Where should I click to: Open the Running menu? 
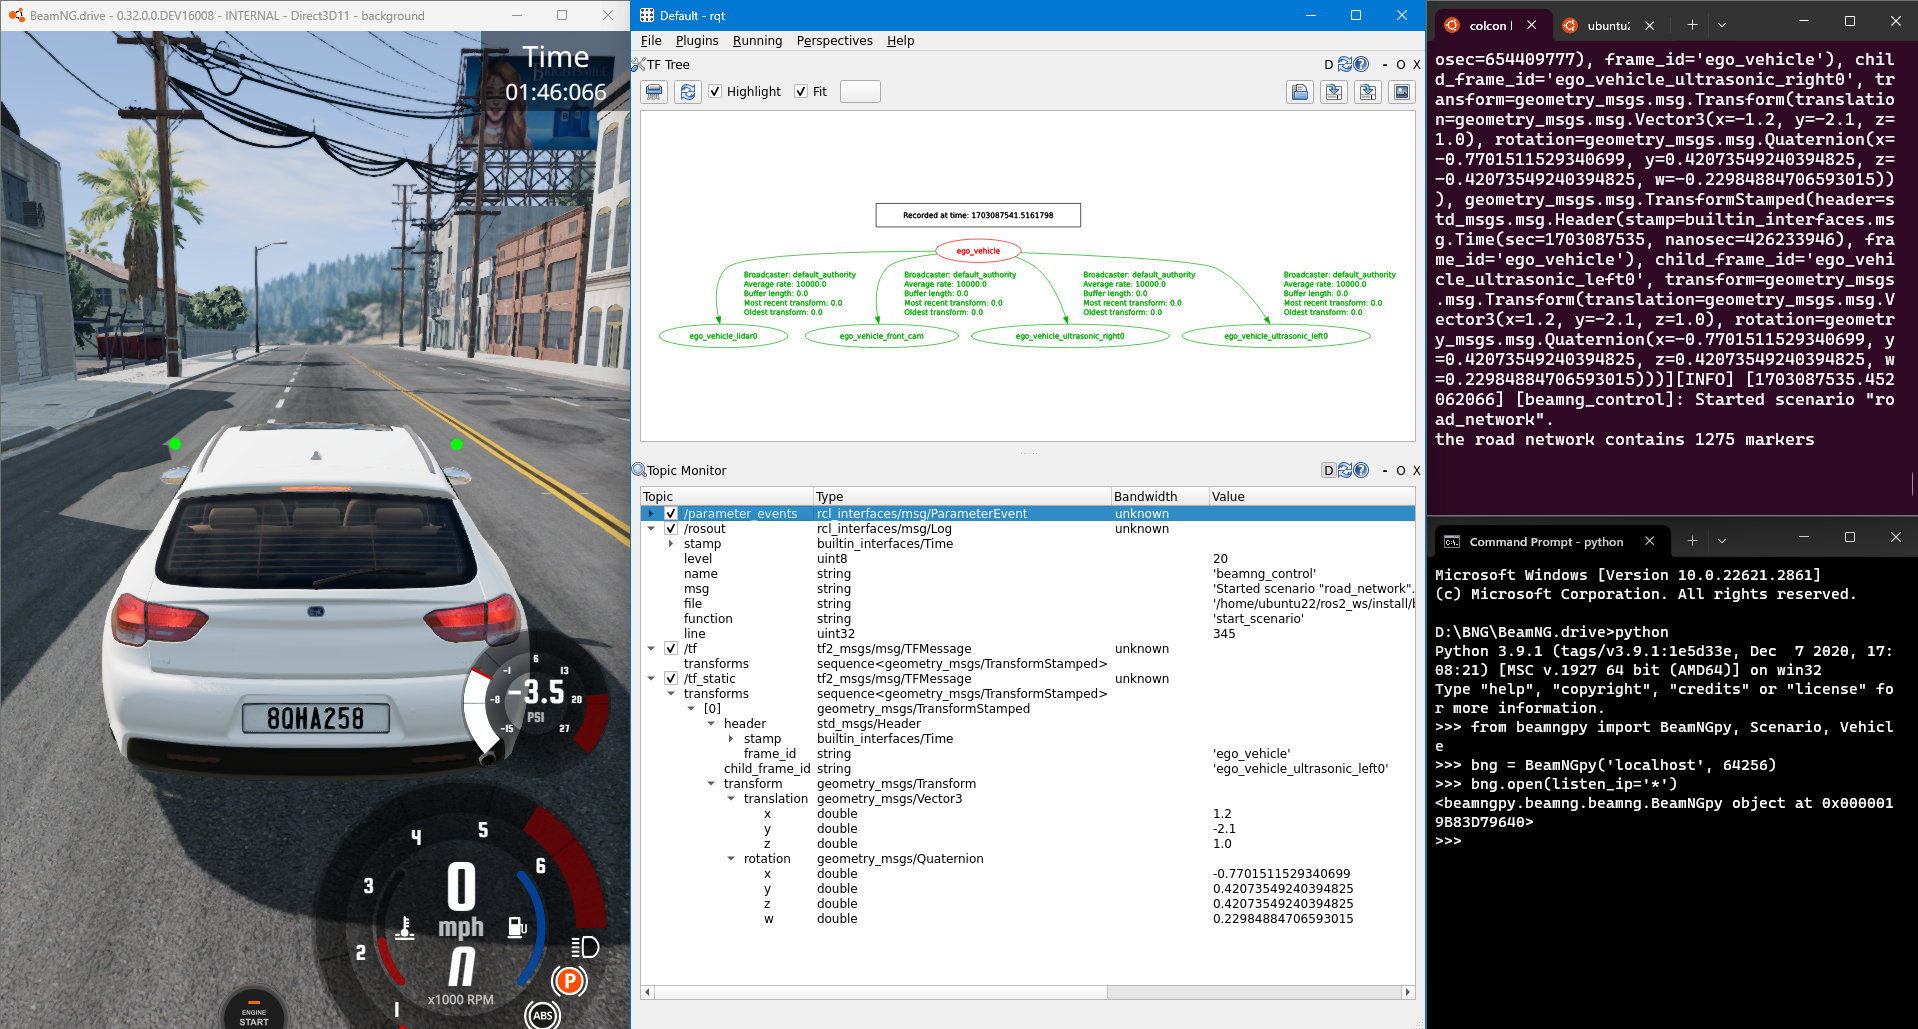tap(757, 41)
